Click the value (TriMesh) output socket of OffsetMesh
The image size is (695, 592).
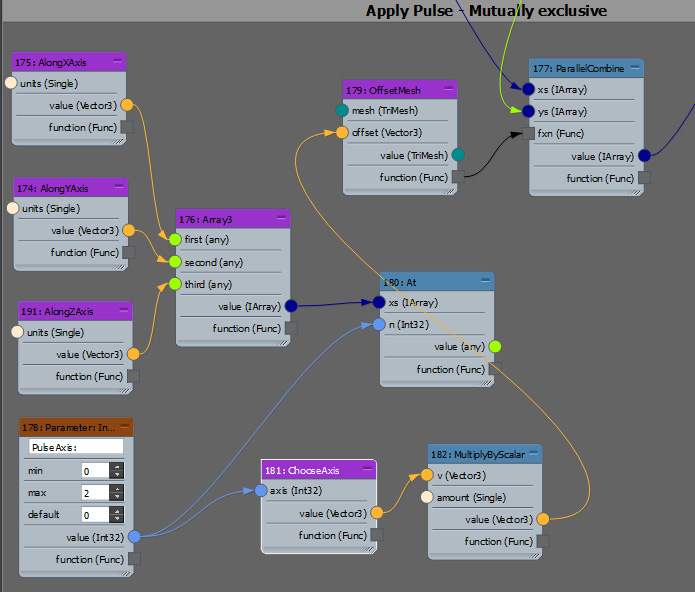coord(458,155)
